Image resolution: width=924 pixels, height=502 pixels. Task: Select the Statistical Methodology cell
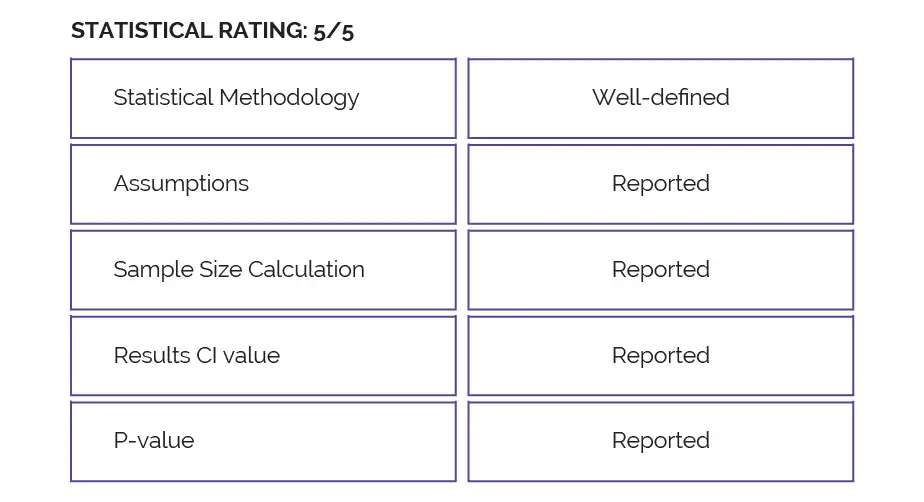pos(263,98)
